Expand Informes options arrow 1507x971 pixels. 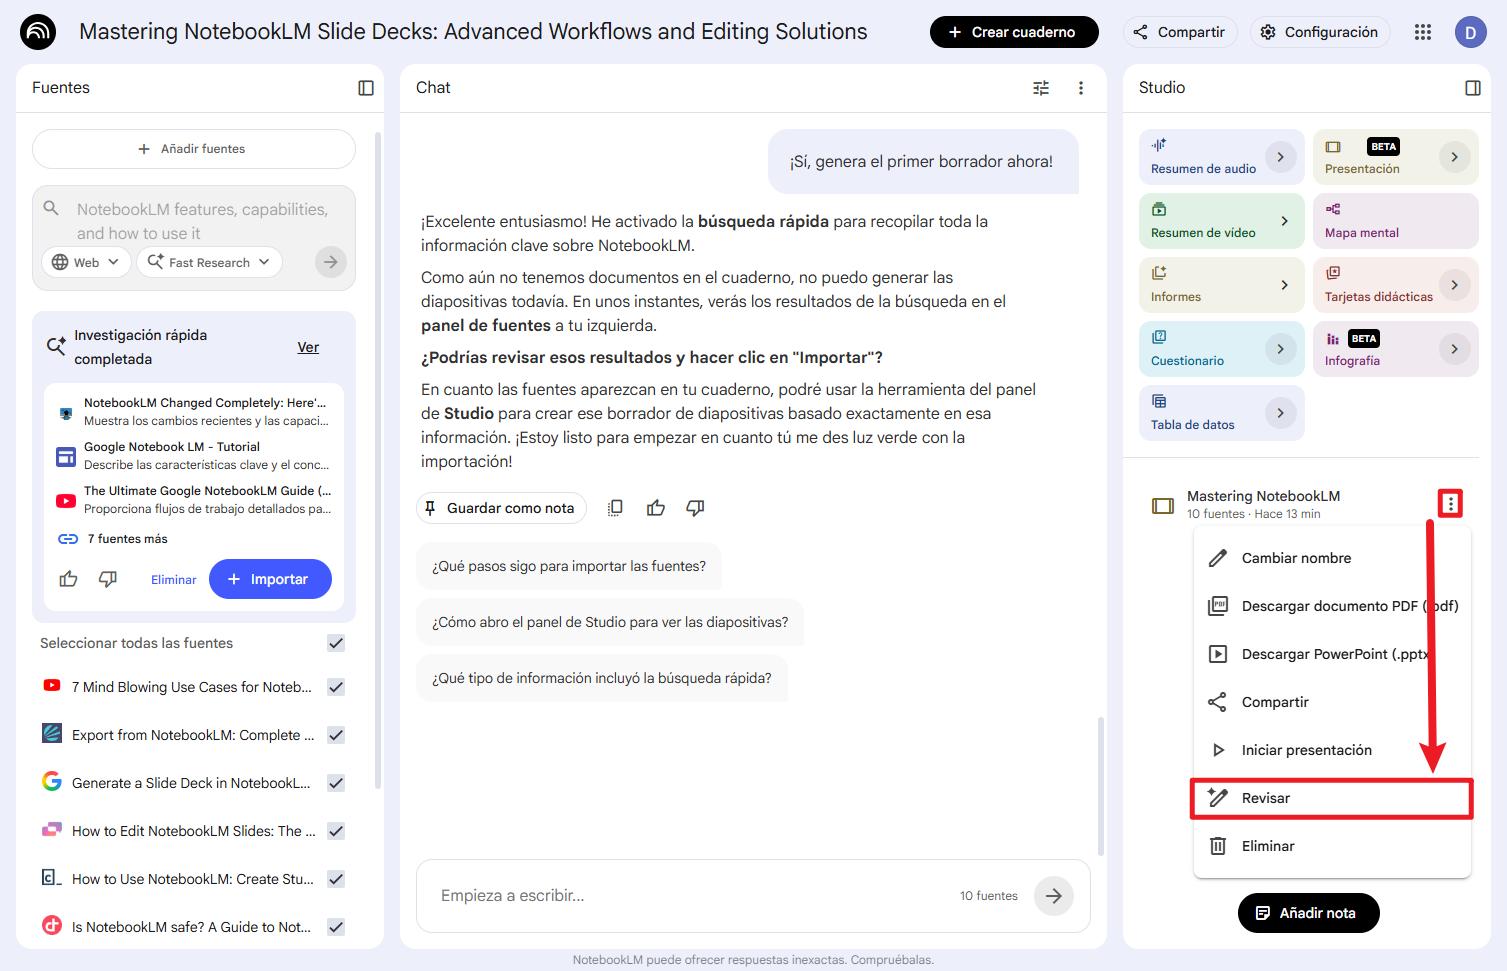[1285, 285]
